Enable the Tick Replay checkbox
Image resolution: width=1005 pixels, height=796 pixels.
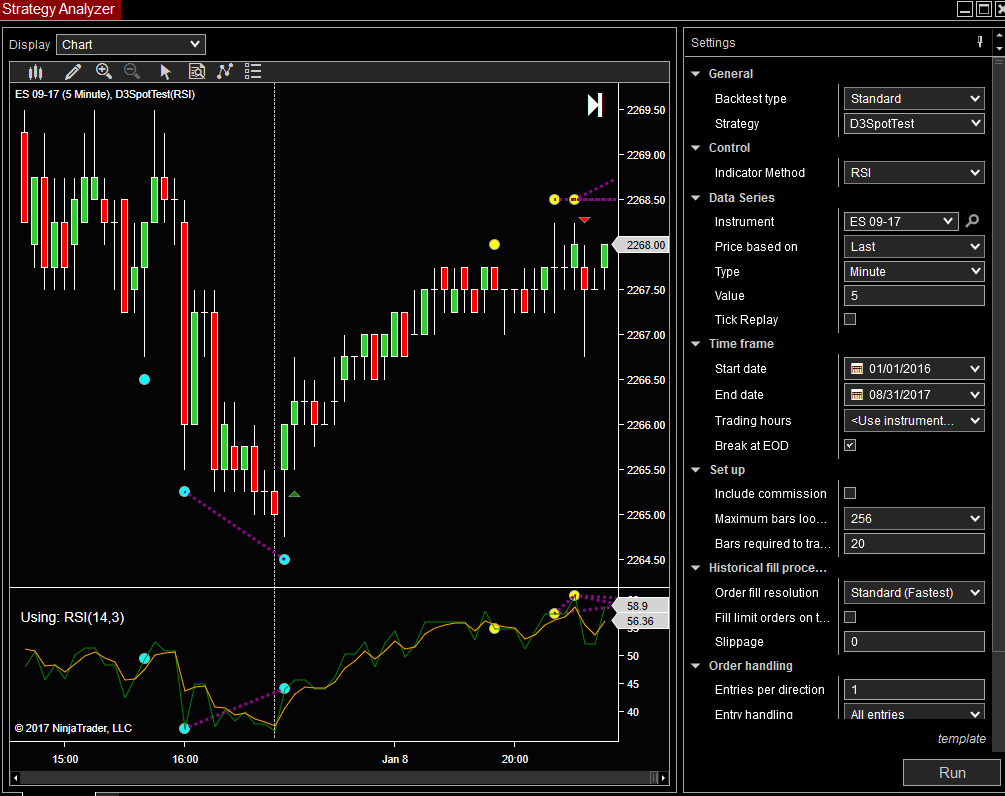pos(850,319)
